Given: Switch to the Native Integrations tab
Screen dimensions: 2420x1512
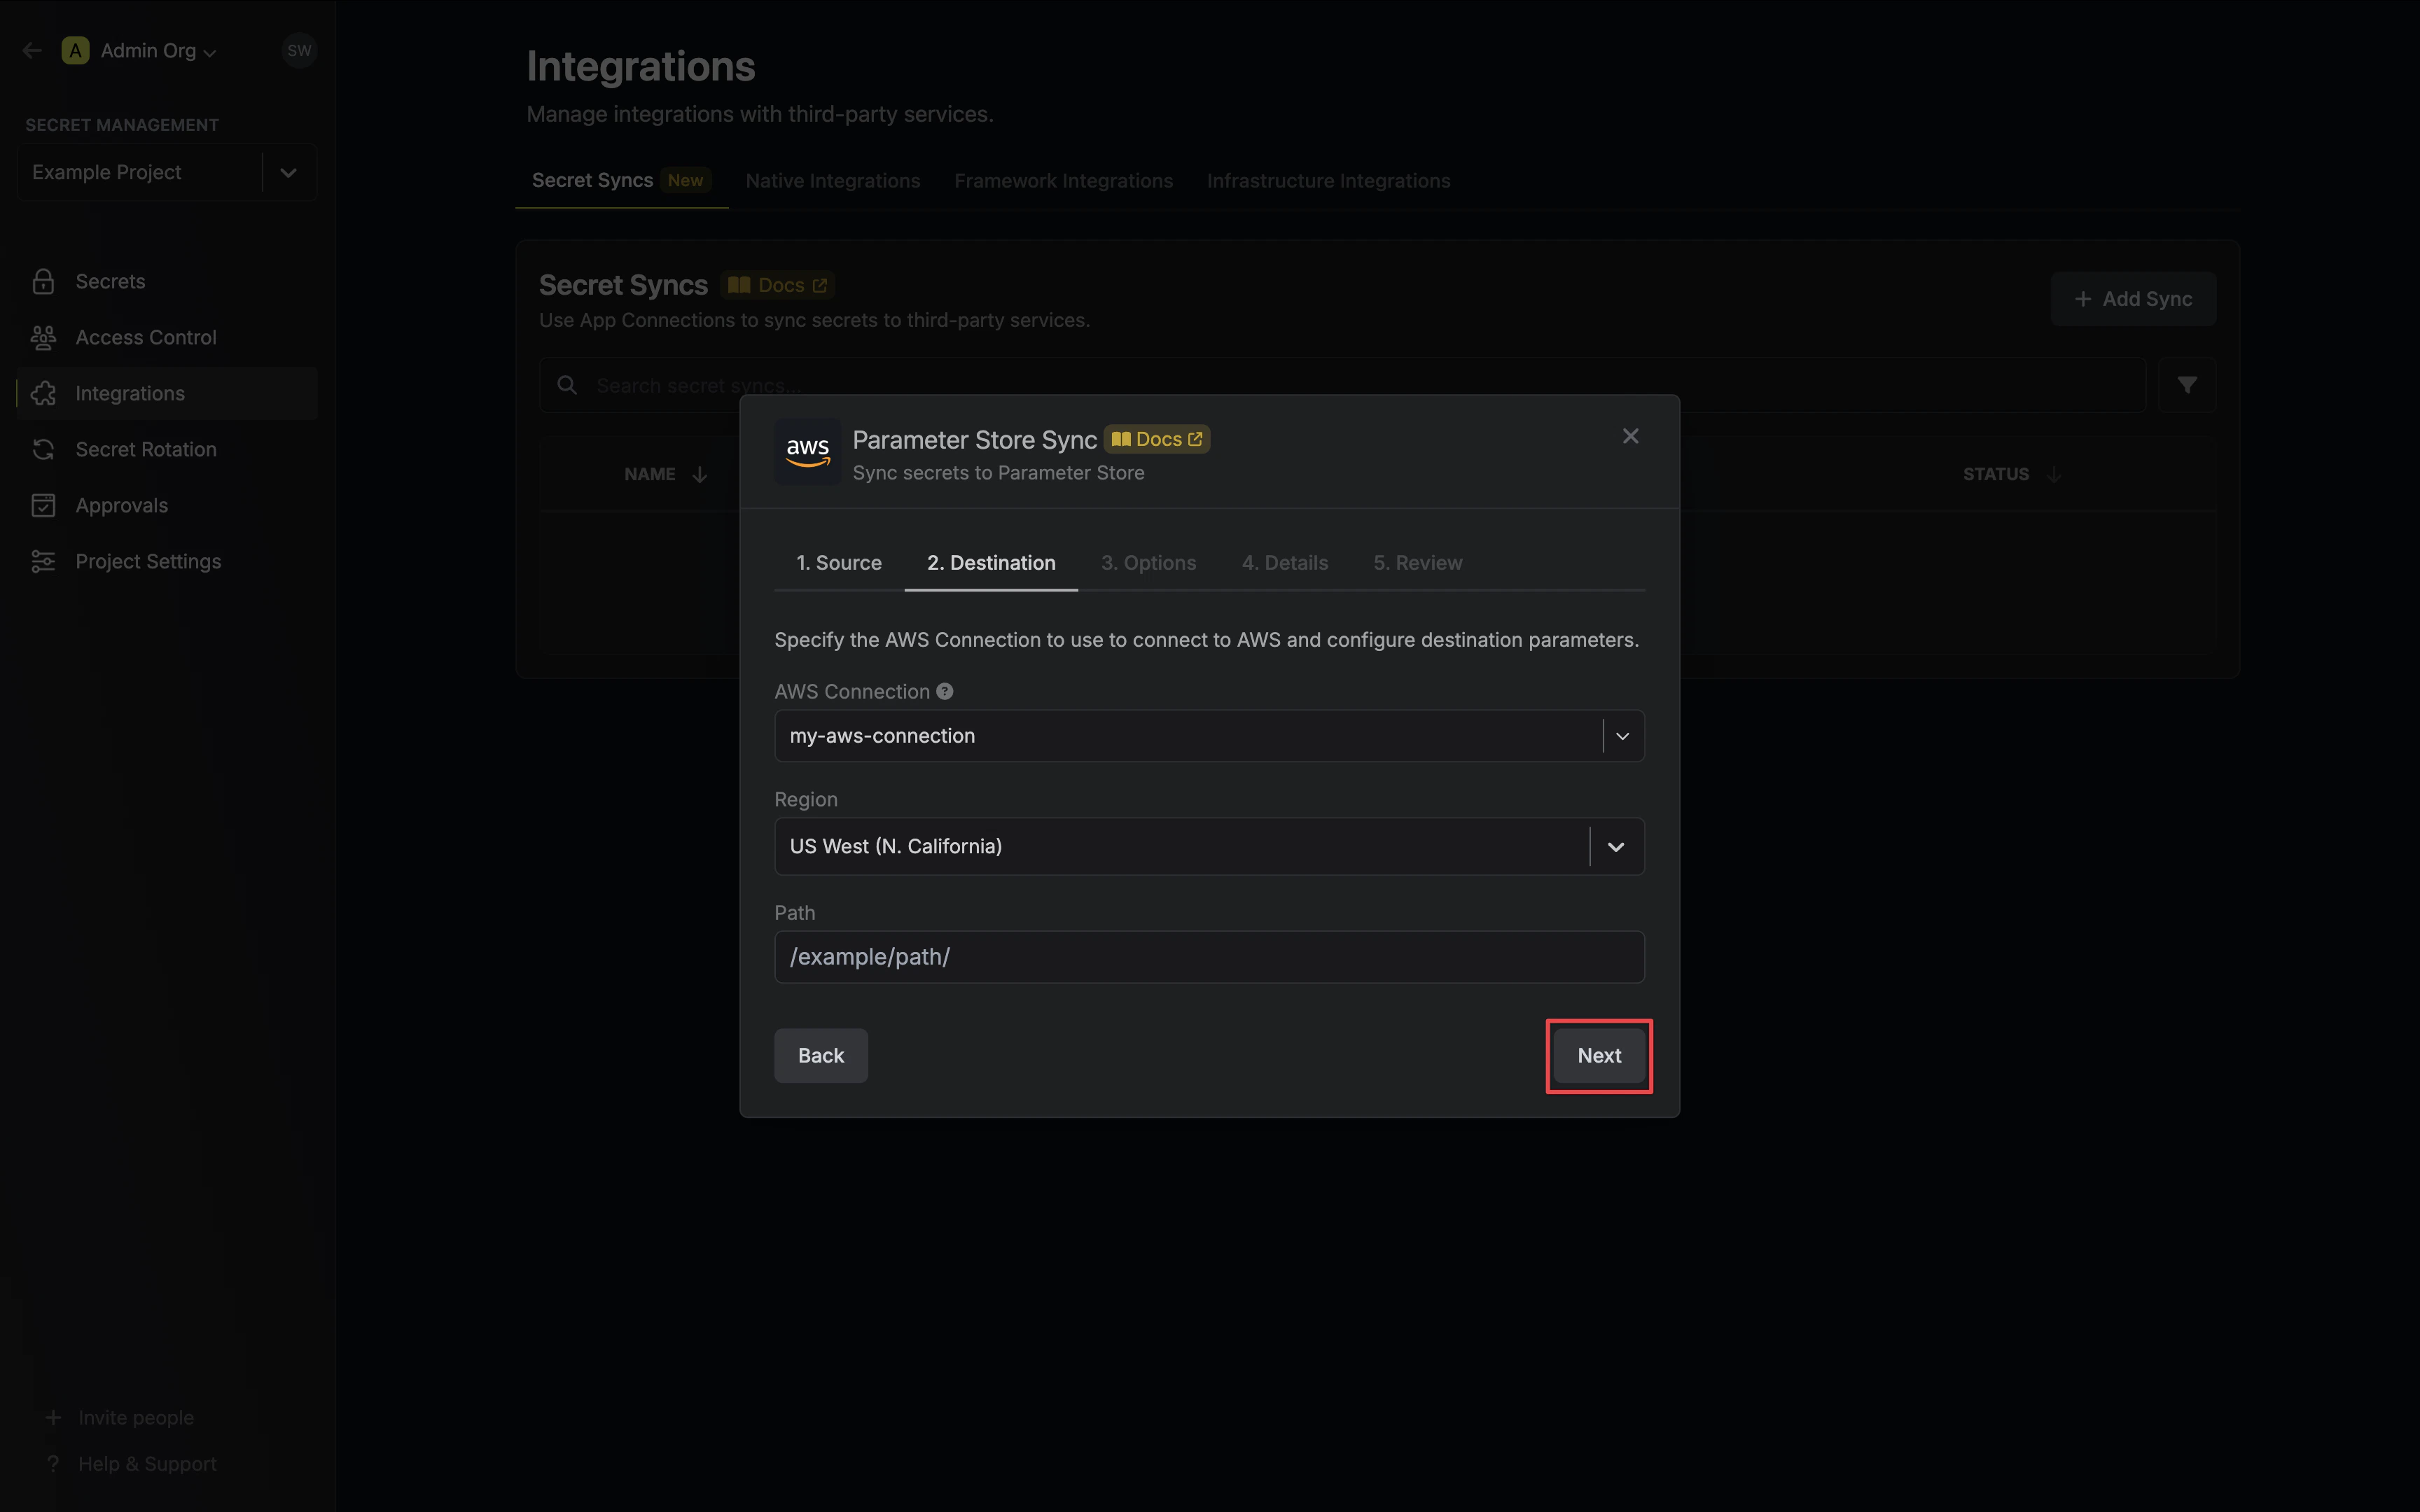Looking at the screenshot, I should click(832, 180).
